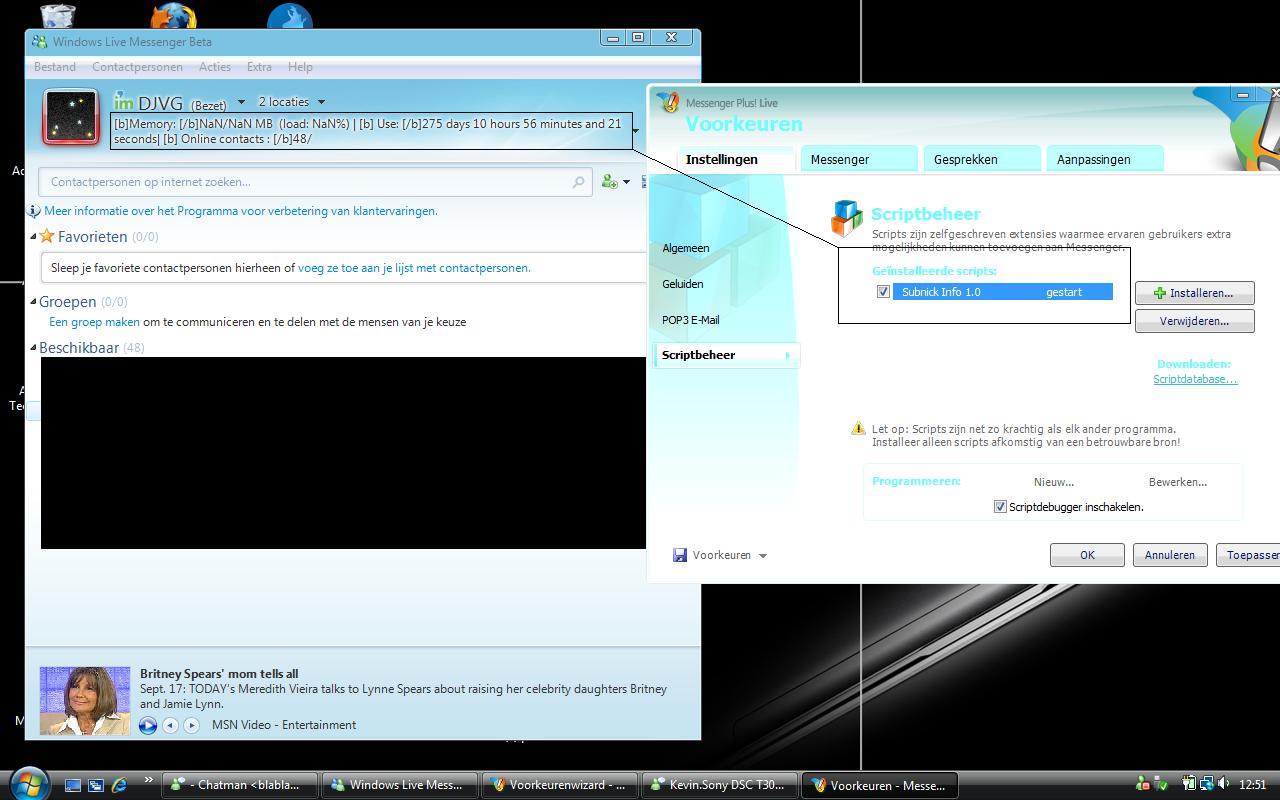
Task: Click voeg ze toe aan je lijst link
Action: tap(414, 268)
